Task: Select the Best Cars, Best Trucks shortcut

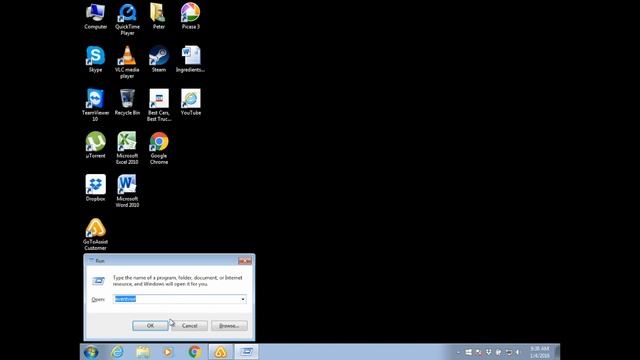Action: click(159, 105)
